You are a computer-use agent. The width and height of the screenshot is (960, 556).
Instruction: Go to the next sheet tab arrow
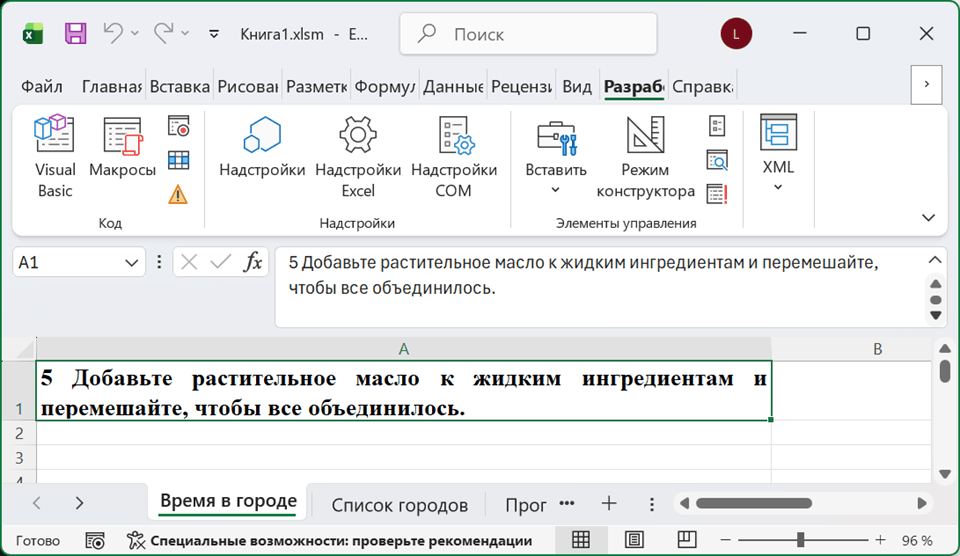tap(79, 503)
